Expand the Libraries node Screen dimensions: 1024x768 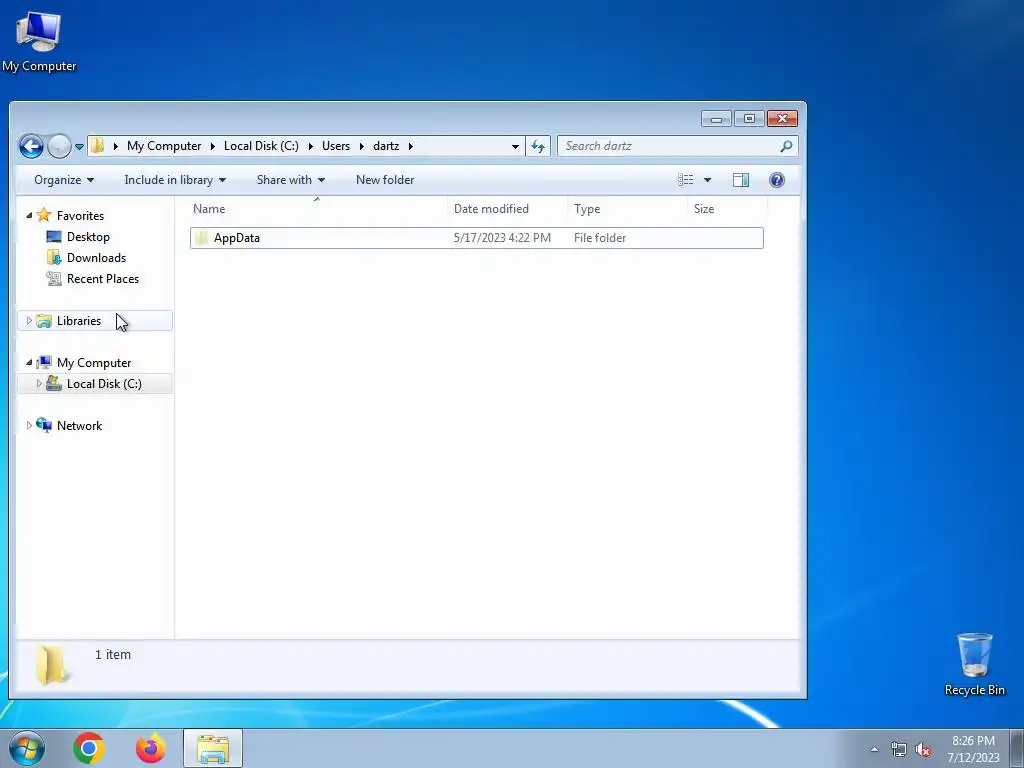[29, 321]
